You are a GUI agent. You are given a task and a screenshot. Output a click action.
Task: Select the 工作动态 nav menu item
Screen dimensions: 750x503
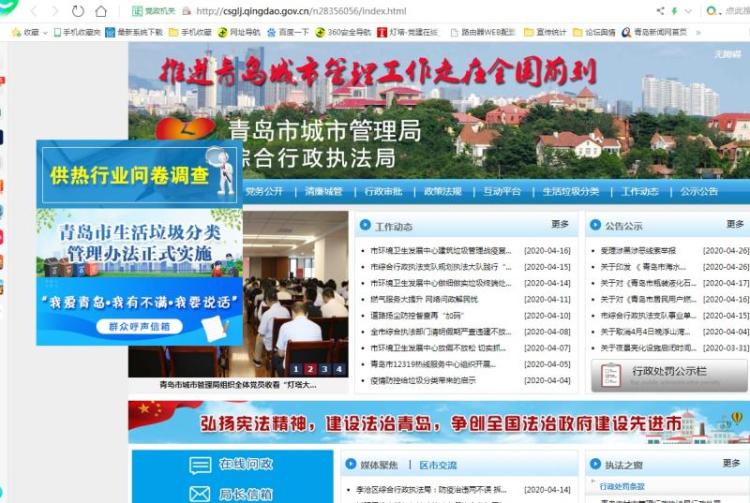[640, 191]
